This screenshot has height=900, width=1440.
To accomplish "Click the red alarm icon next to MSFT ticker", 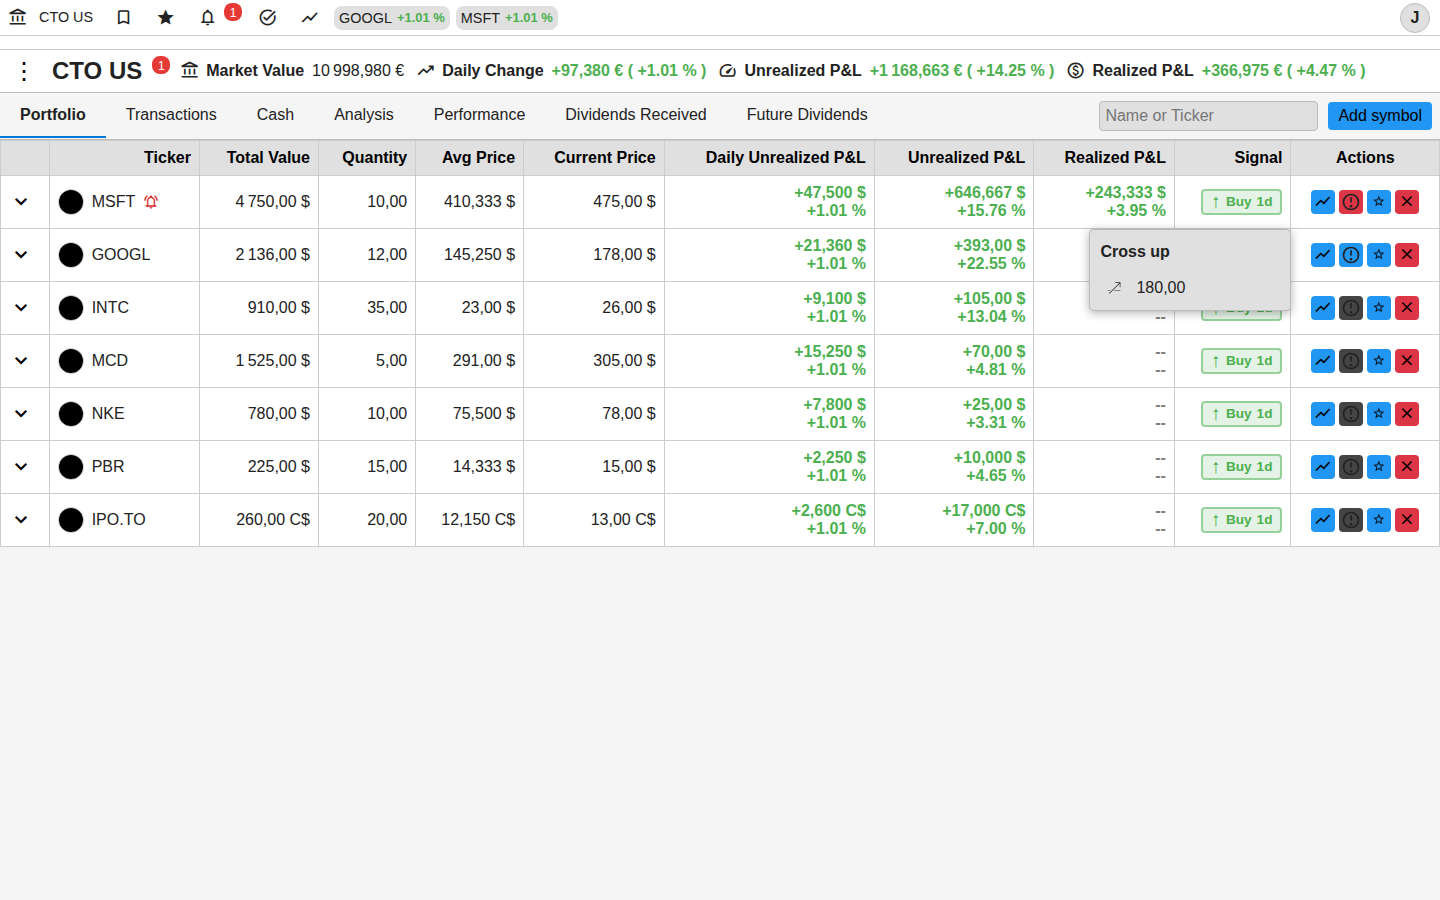I will point(151,202).
